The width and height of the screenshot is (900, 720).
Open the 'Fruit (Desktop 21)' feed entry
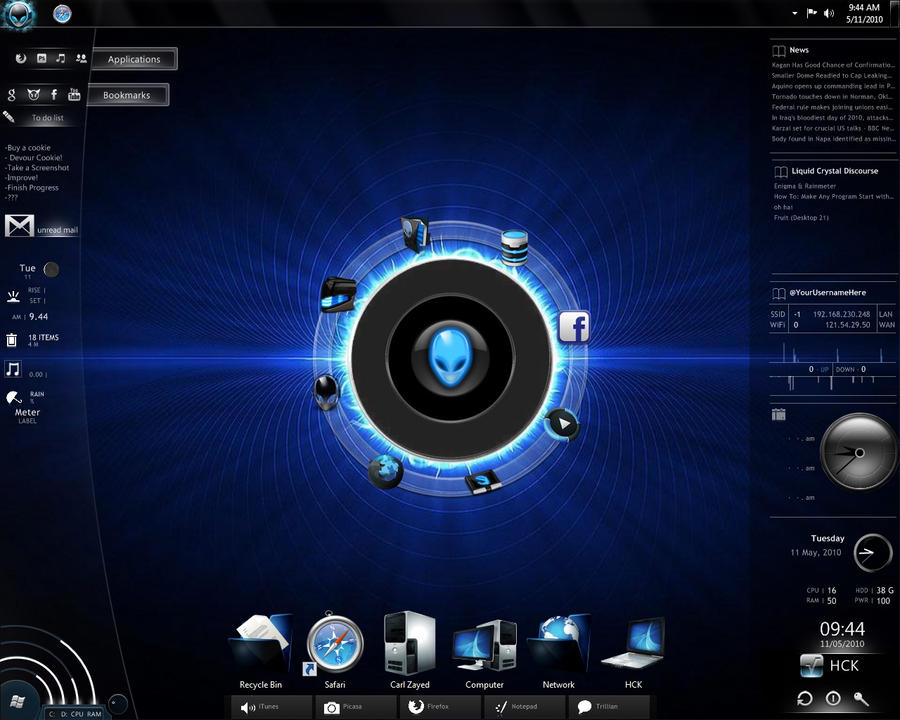801,218
